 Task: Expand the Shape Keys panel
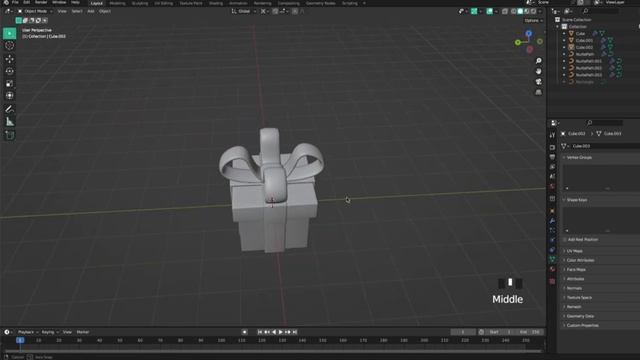(x=577, y=200)
